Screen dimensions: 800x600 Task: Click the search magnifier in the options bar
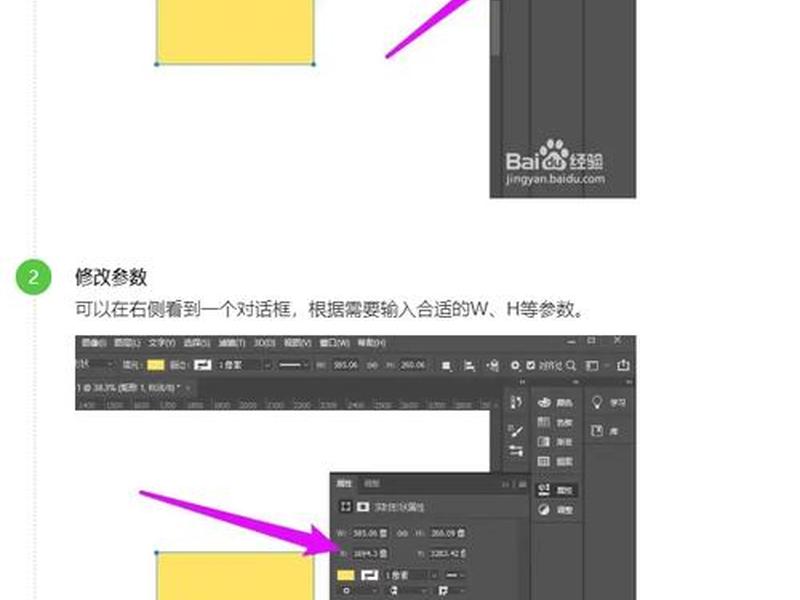[x=571, y=365]
